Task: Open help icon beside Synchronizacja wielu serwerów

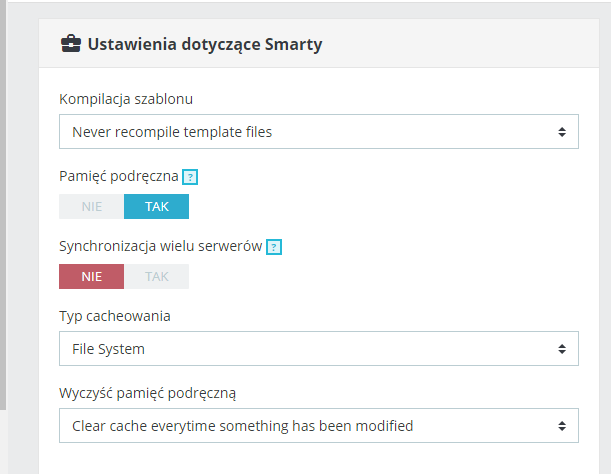Action: (x=274, y=246)
